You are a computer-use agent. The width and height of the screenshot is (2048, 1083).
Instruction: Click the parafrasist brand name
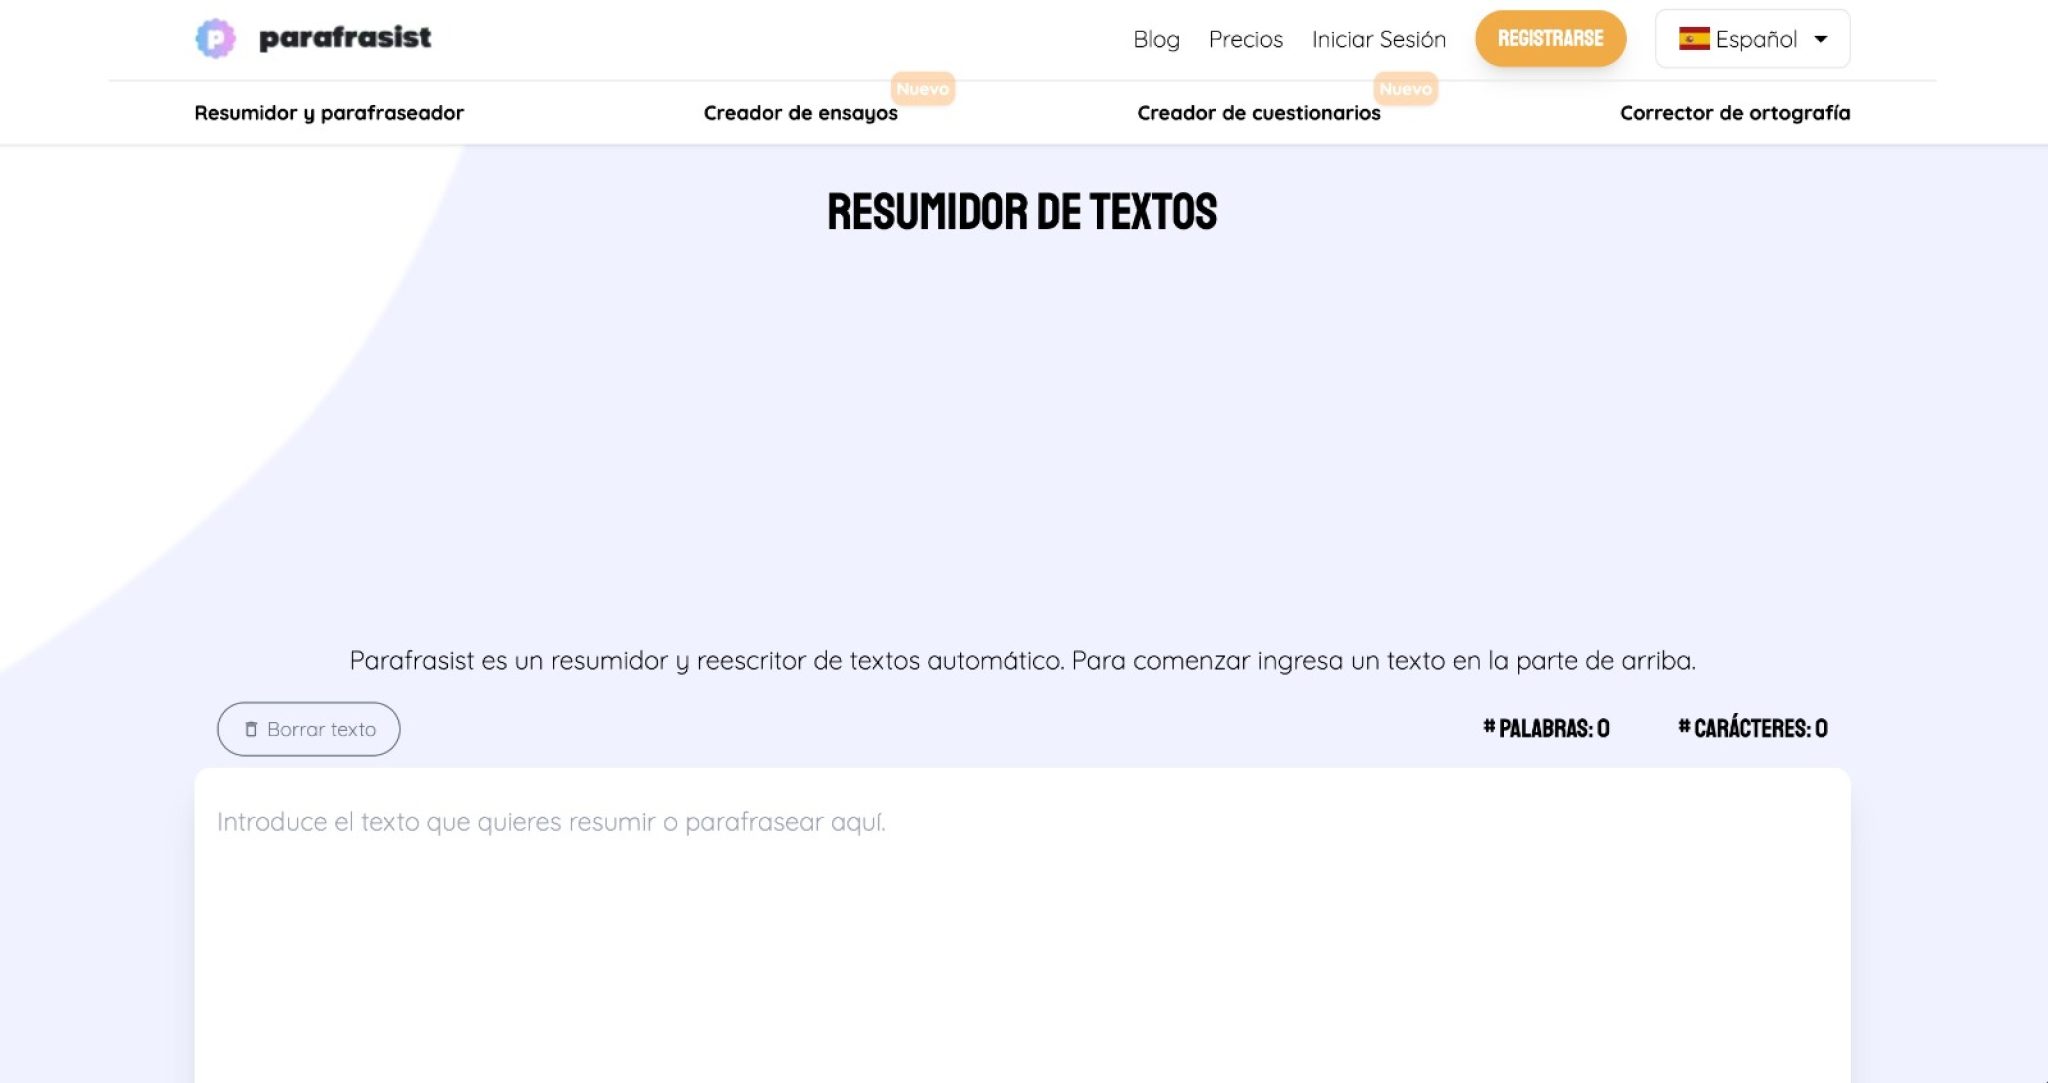(x=345, y=38)
